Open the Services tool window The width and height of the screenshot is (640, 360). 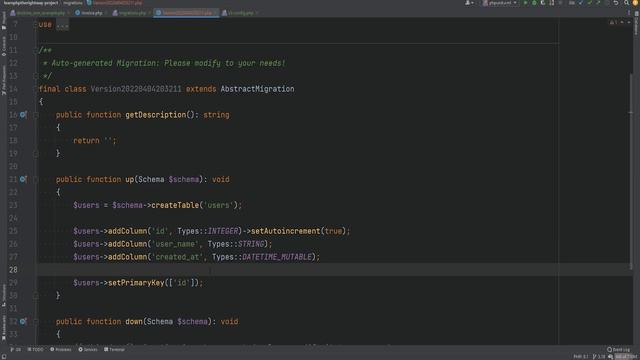(88, 349)
